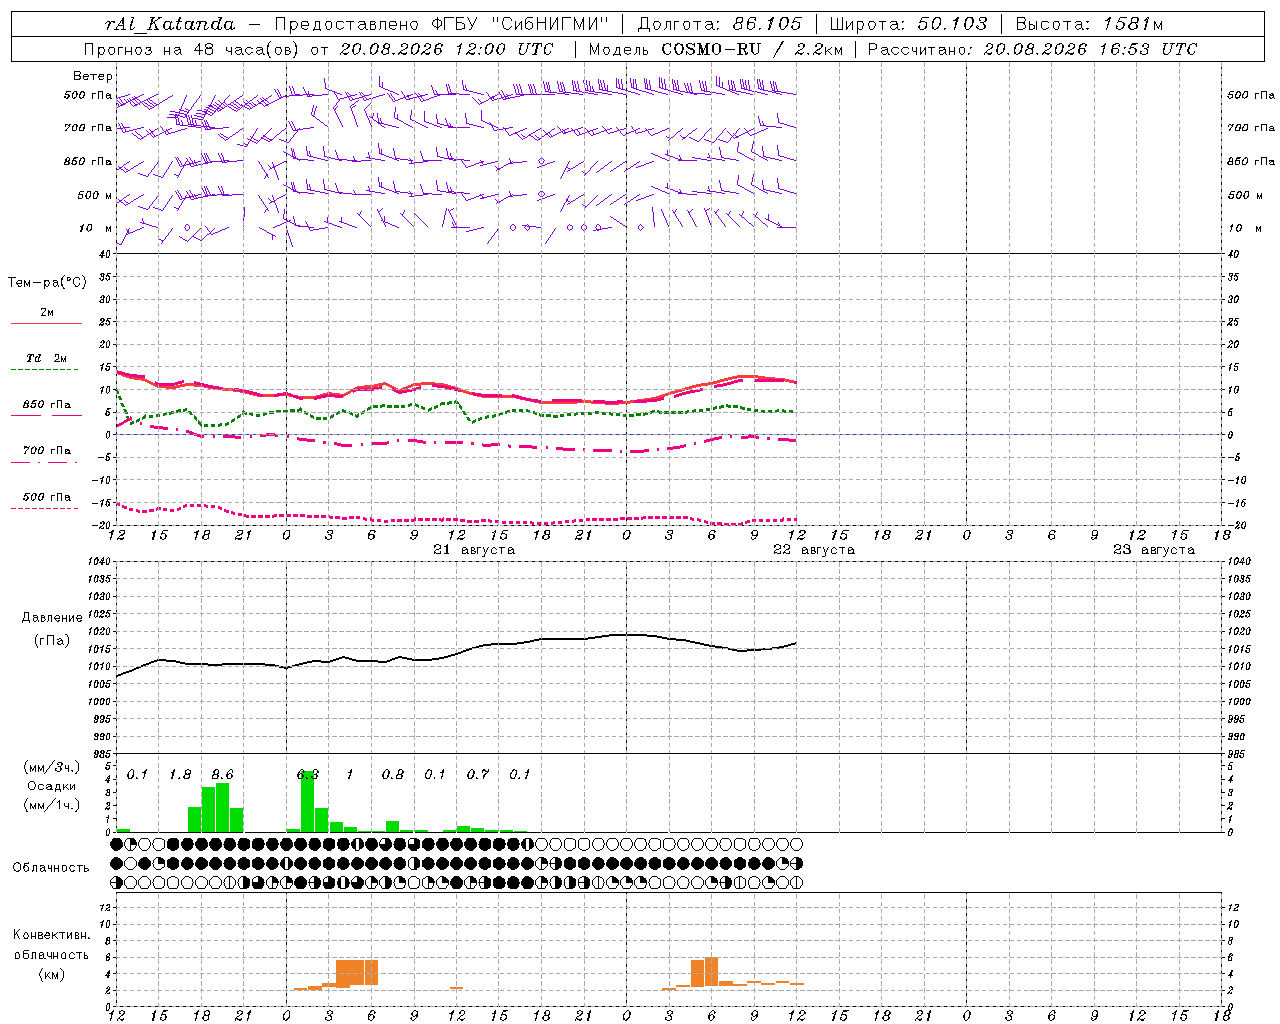
Task: Click the 2м temperature legend line
Action: 46,317
